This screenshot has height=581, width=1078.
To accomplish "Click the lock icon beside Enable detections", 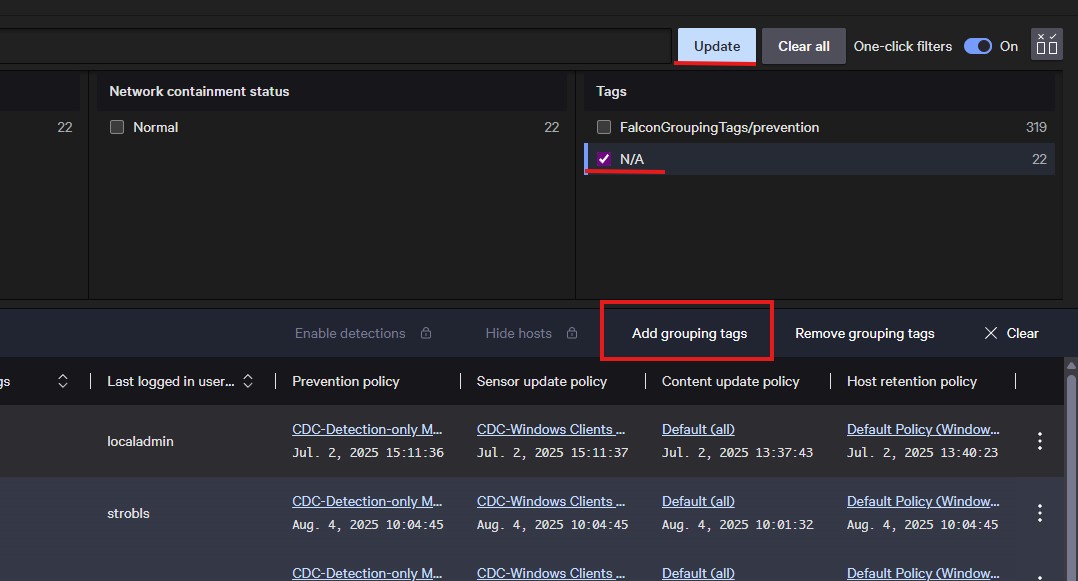I will (x=426, y=333).
